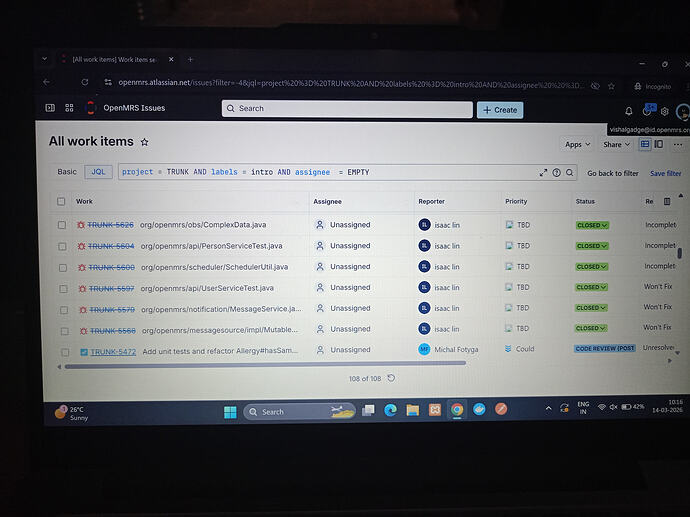This screenshot has height=517, width=690.
Task: Check the TRUNK-5597 row checkbox
Action: pos(63,289)
